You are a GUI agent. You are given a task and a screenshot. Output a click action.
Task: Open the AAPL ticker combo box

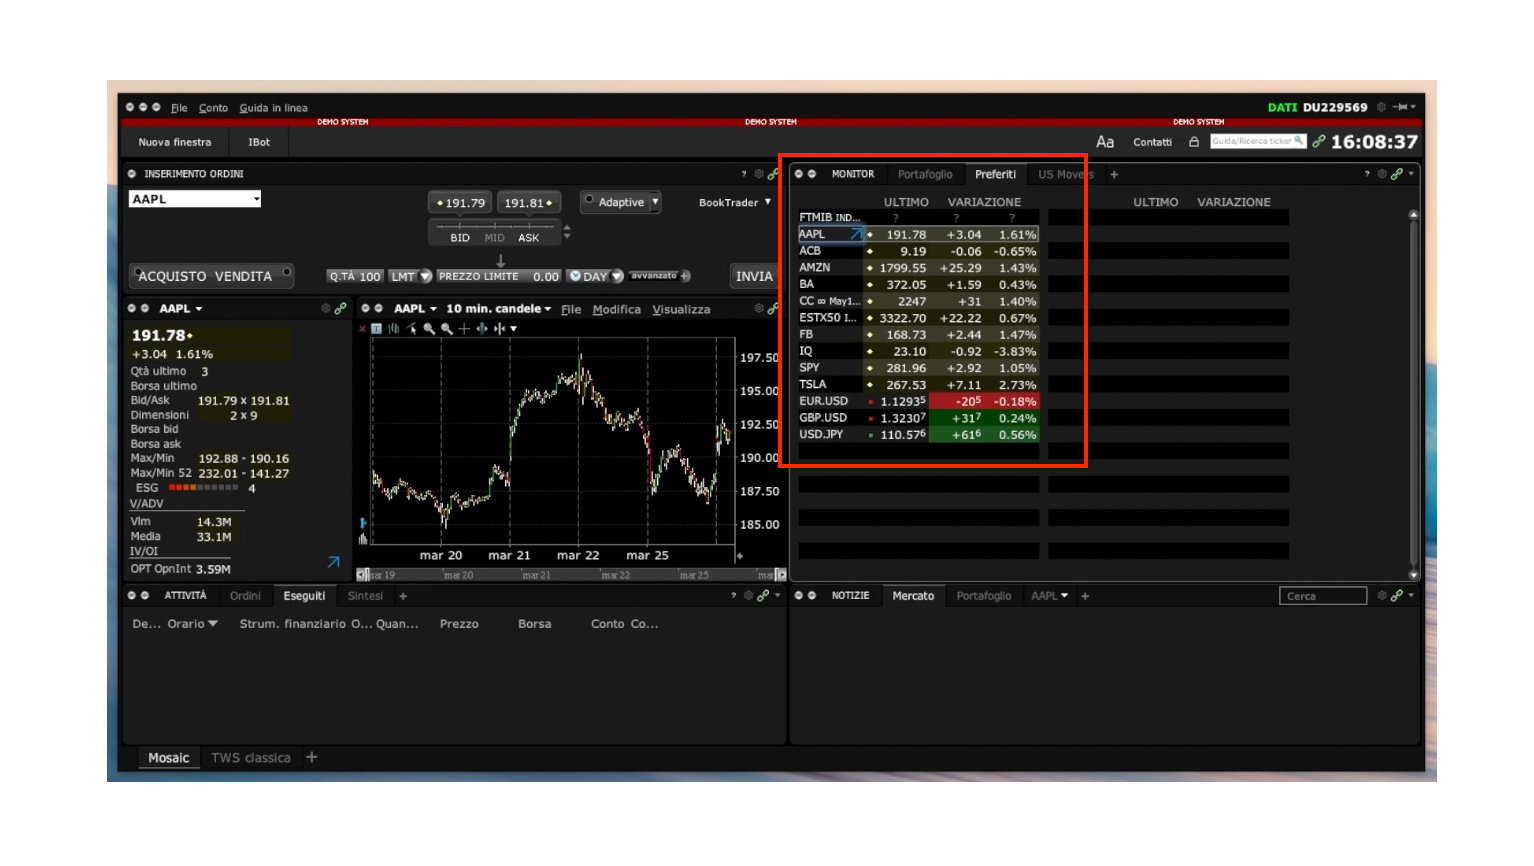(x=195, y=199)
